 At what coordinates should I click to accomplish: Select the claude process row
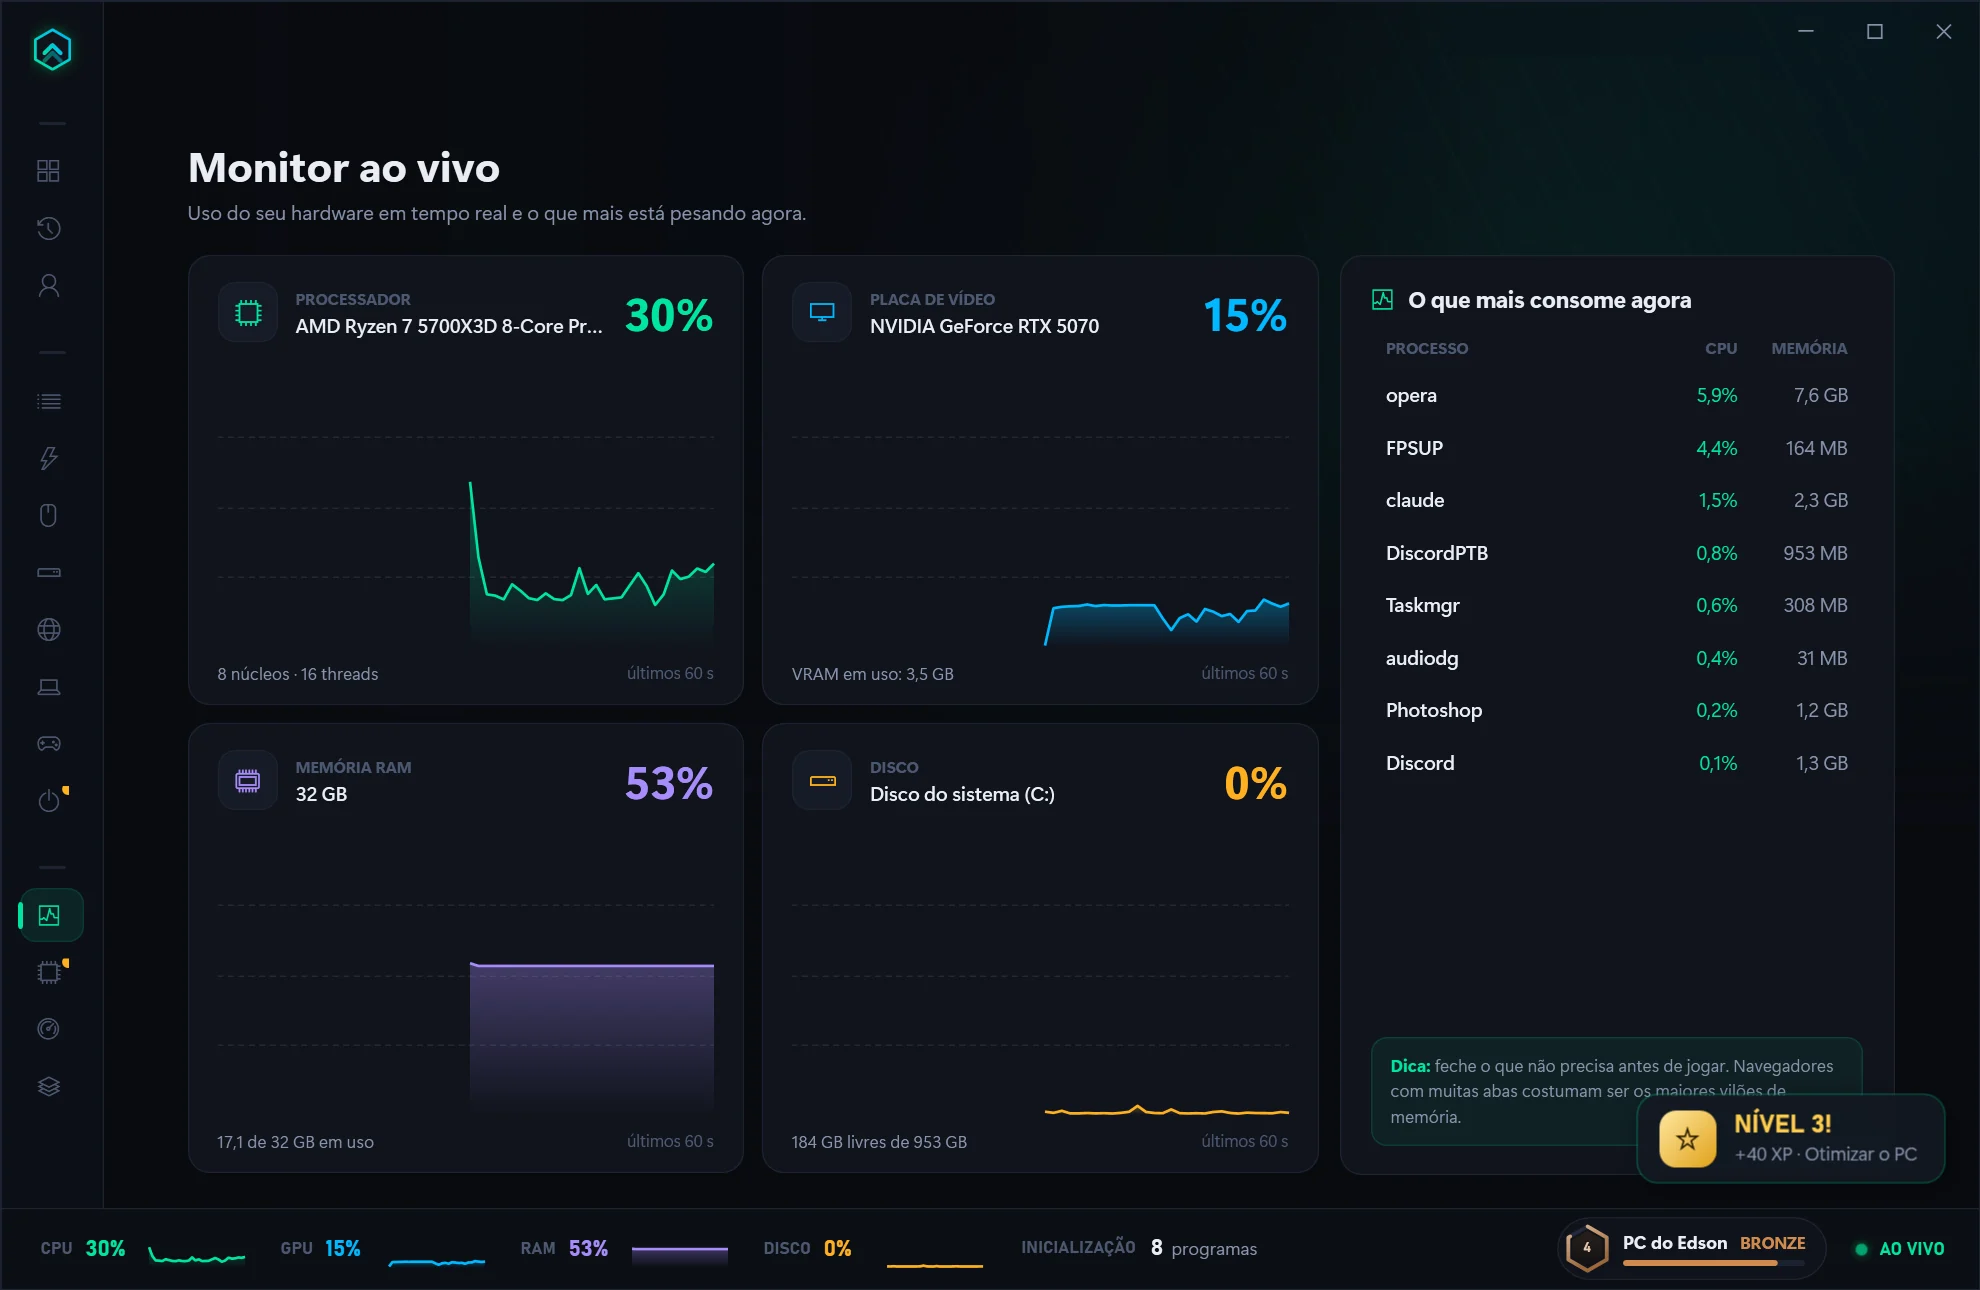[x=1616, y=500]
